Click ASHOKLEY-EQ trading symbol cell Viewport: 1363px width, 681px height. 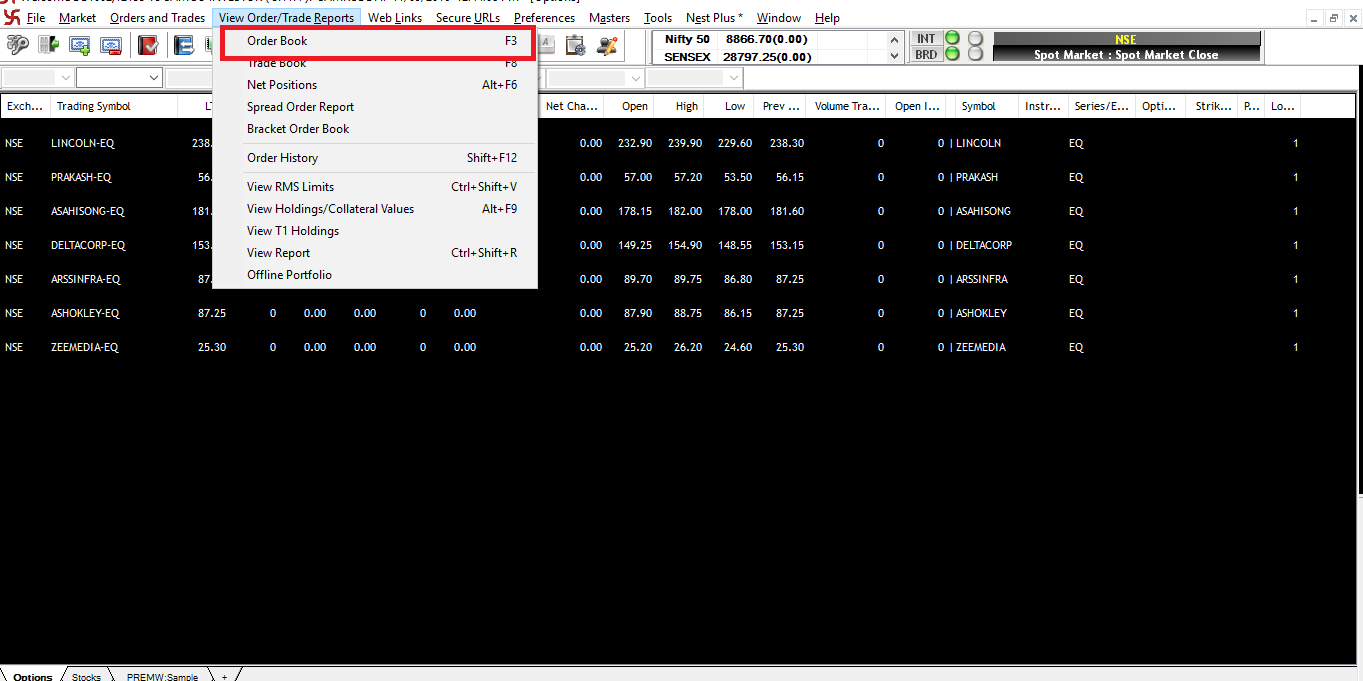click(x=85, y=313)
